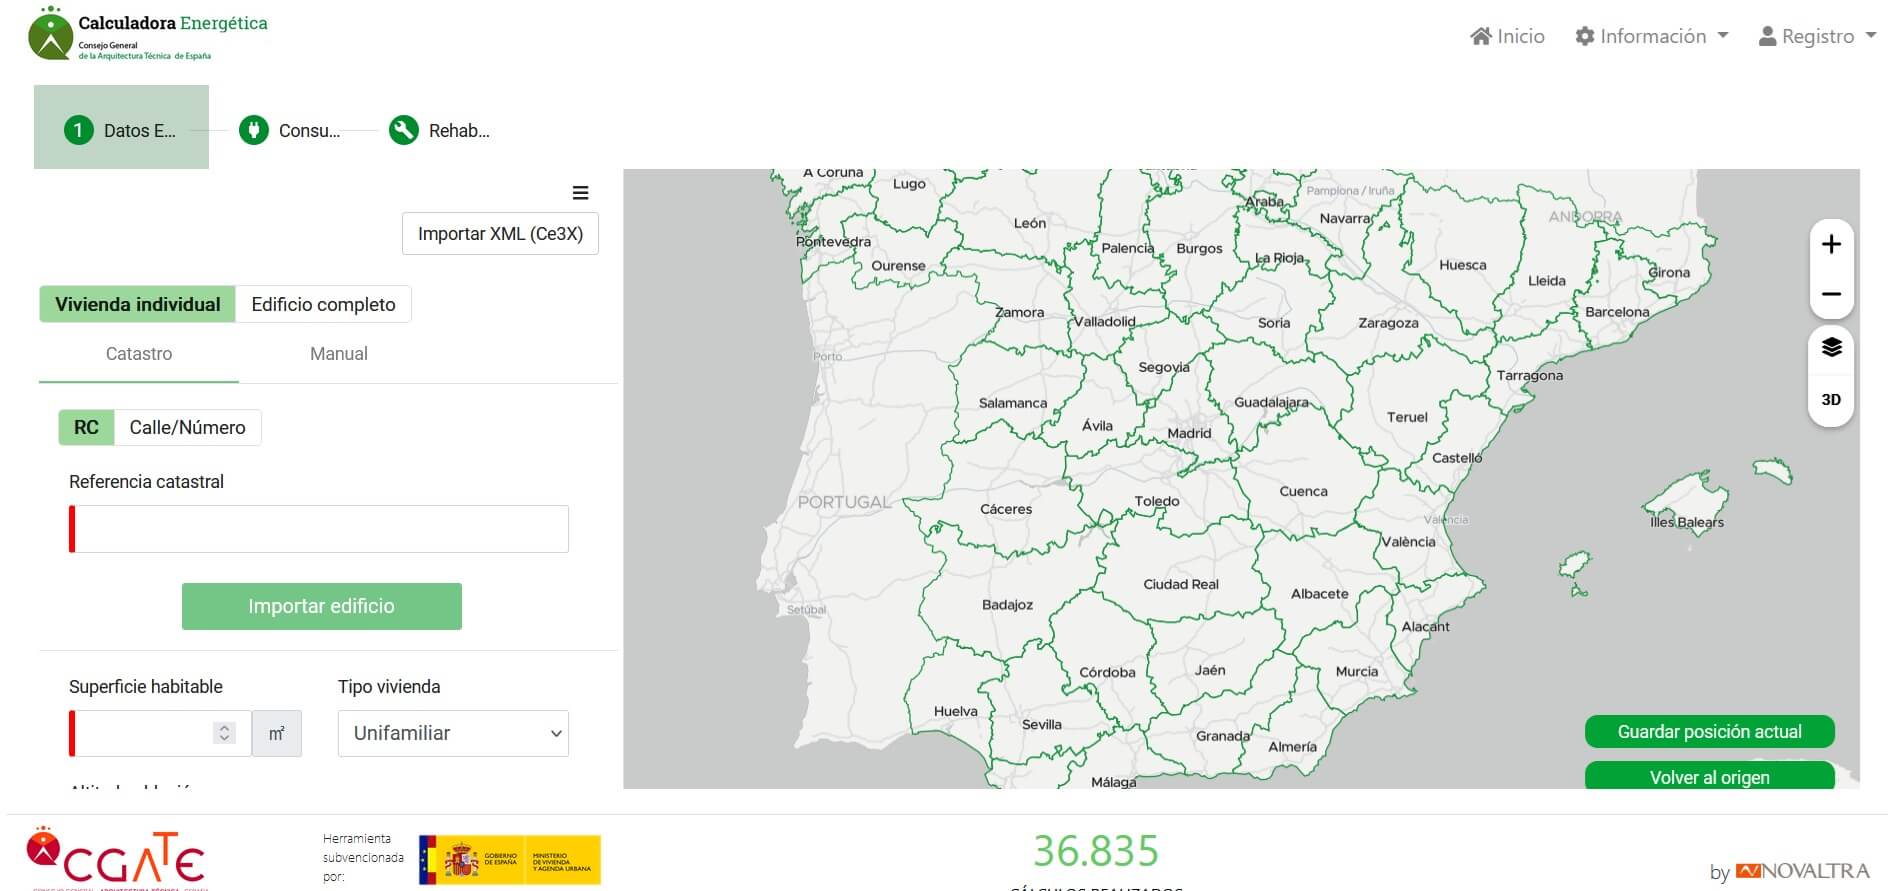Switch to the Manual tab
Viewport: 1900px width, 891px height.
(x=339, y=354)
